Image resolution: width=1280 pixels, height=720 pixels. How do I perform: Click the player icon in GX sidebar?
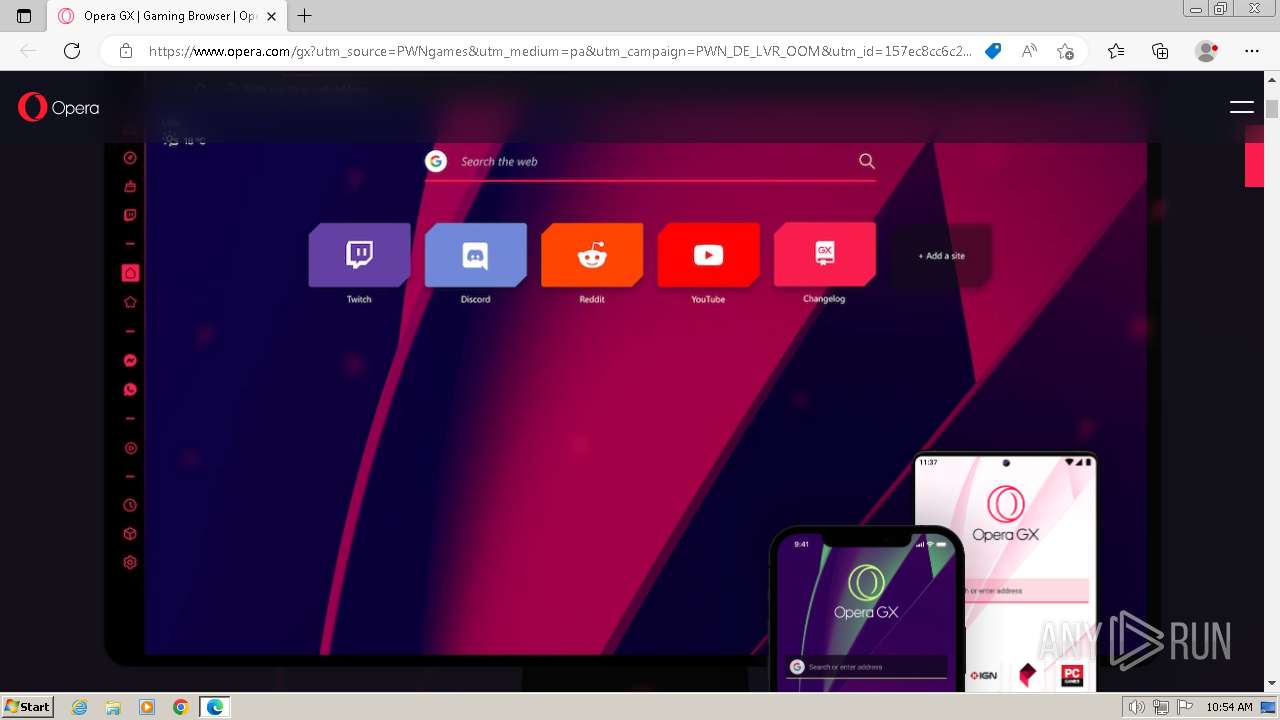click(130, 448)
